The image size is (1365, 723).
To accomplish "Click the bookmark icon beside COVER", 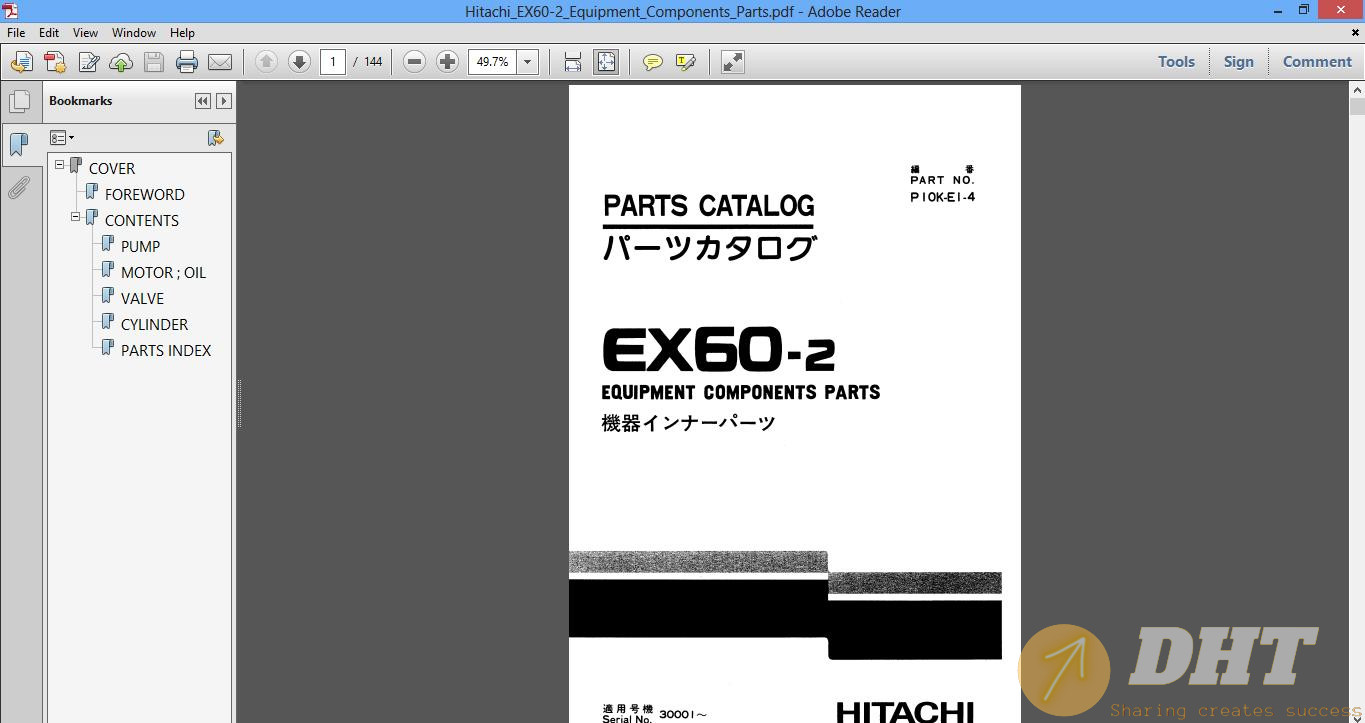I will tap(76, 166).
